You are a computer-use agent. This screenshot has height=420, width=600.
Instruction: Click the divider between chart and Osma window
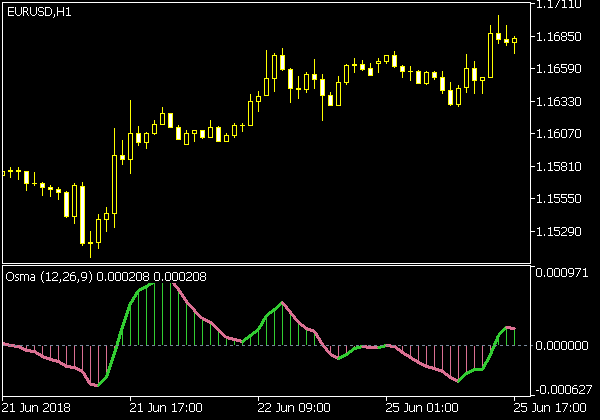tap(265, 265)
